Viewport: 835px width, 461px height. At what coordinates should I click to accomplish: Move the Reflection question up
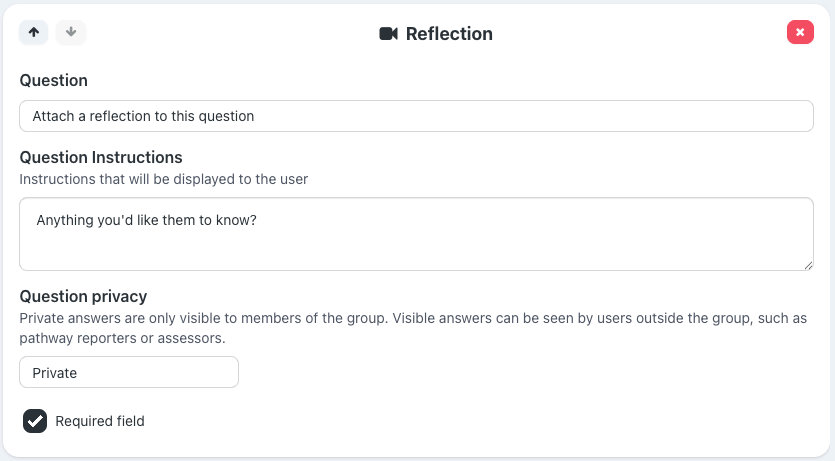[34, 32]
